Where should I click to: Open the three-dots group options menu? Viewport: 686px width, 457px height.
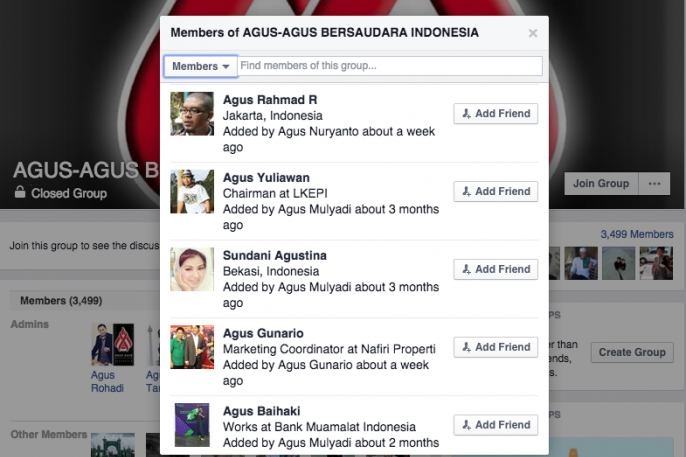654,184
